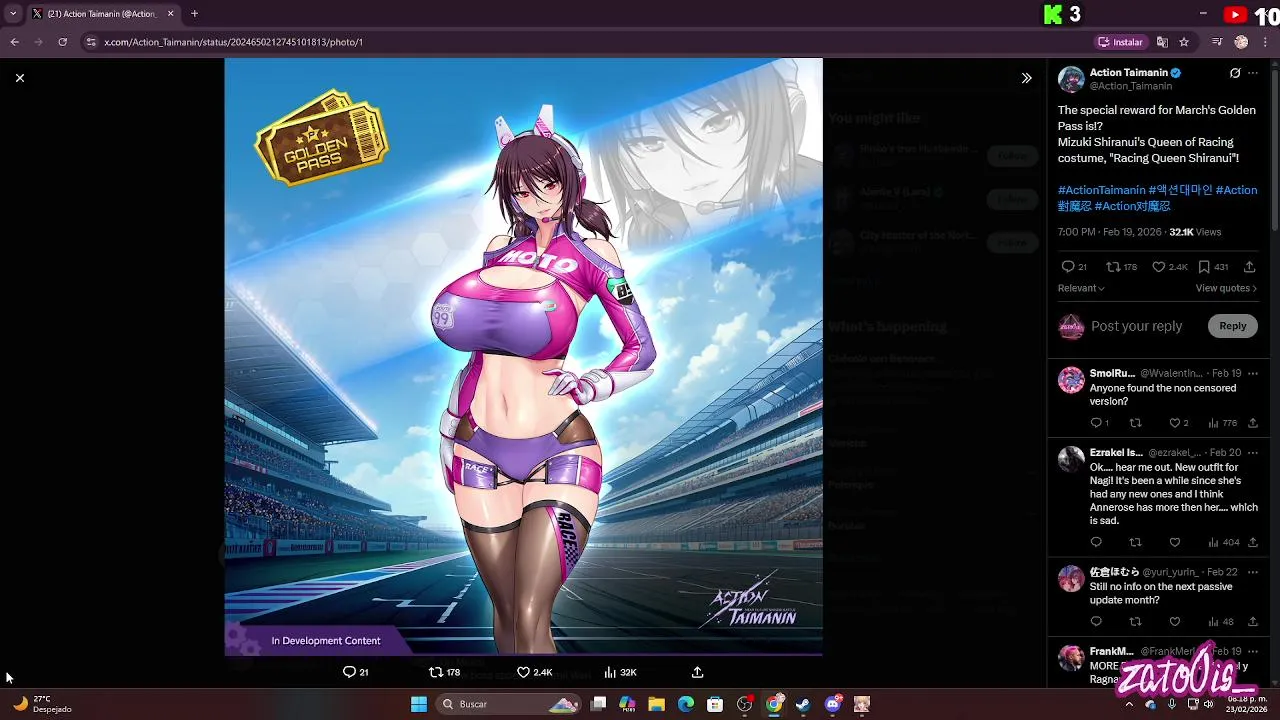1280x720 pixels.
Task: Click the #ActionTaimanin hashtag
Action: [x=1101, y=190]
